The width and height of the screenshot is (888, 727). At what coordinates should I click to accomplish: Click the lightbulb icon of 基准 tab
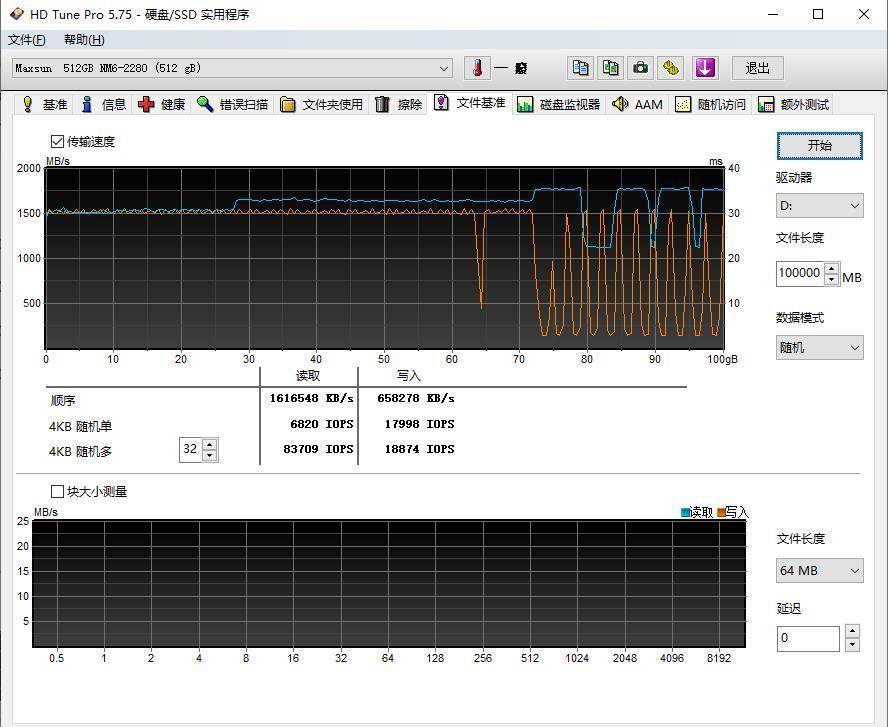[x=27, y=104]
